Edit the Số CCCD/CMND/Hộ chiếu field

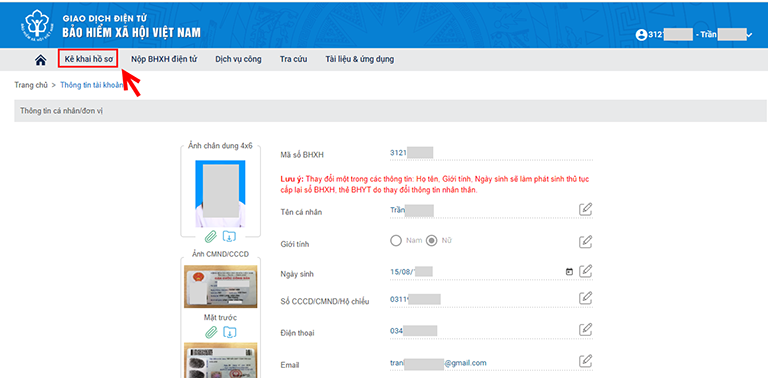[586, 298]
